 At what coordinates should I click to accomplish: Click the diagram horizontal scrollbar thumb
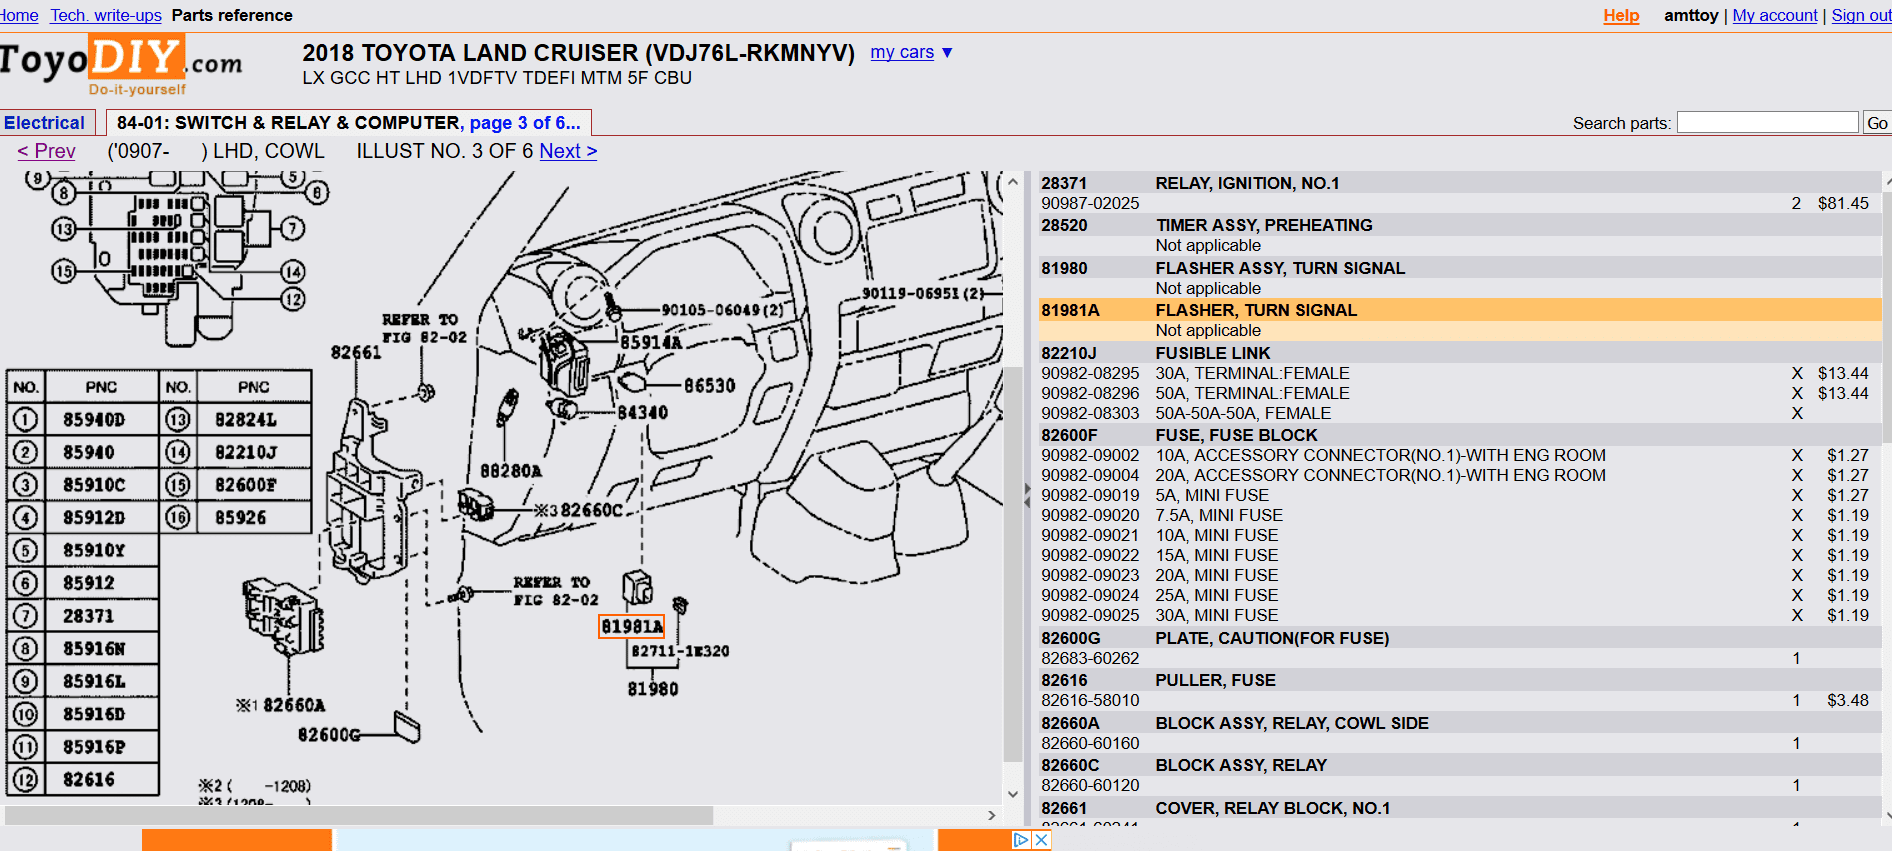click(x=358, y=815)
